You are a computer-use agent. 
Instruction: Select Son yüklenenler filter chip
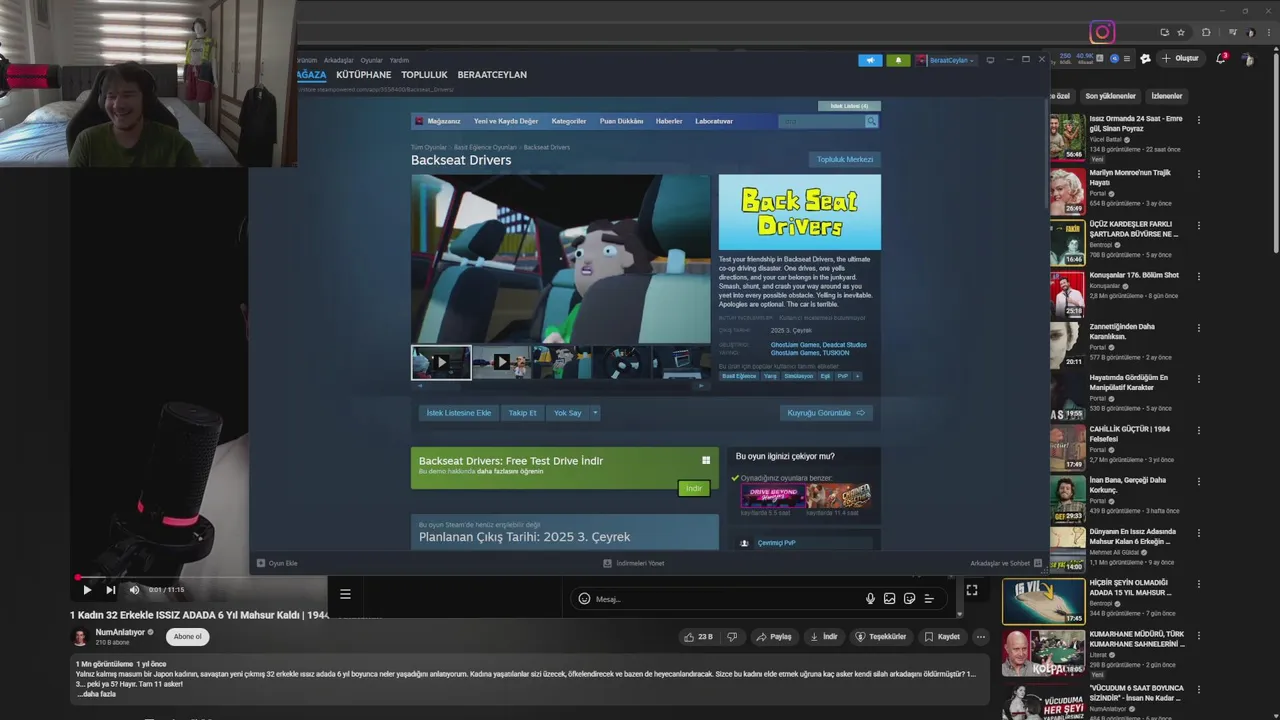point(1111,96)
